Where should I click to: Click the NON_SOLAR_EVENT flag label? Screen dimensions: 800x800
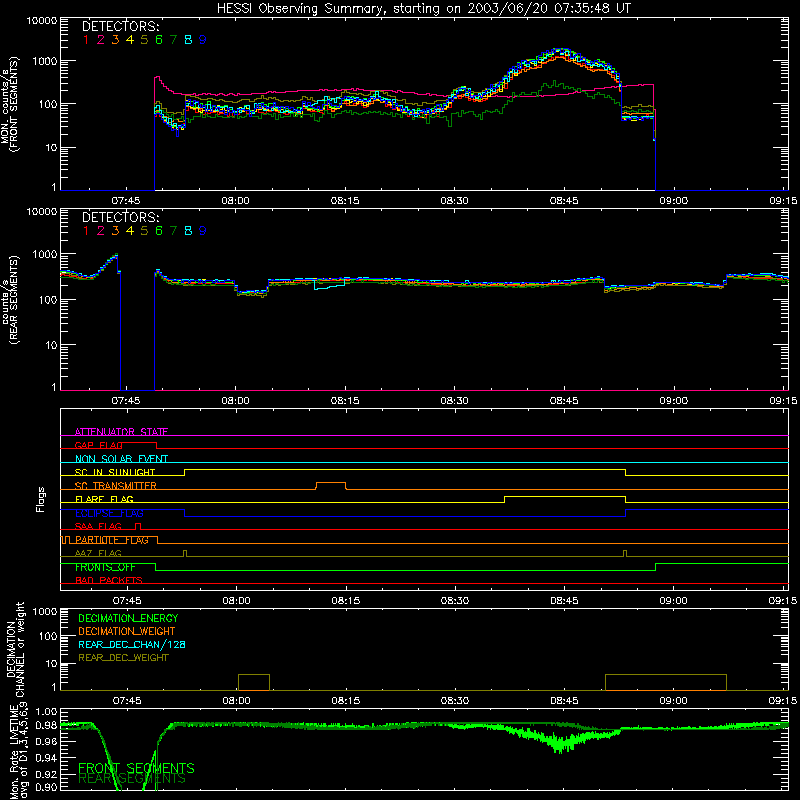click(121, 459)
